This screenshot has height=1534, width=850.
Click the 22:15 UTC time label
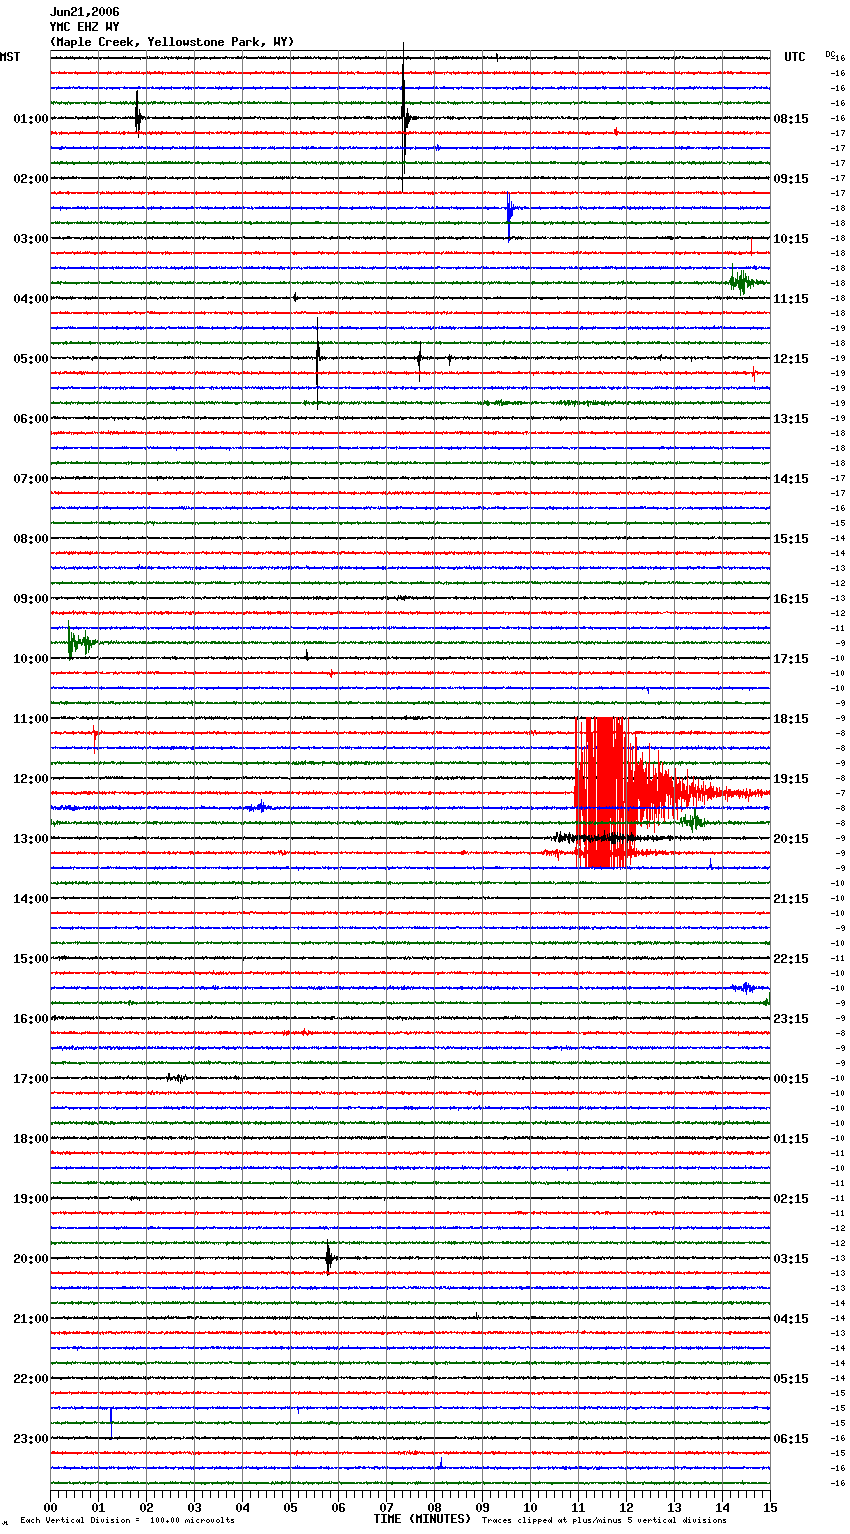(x=791, y=959)
